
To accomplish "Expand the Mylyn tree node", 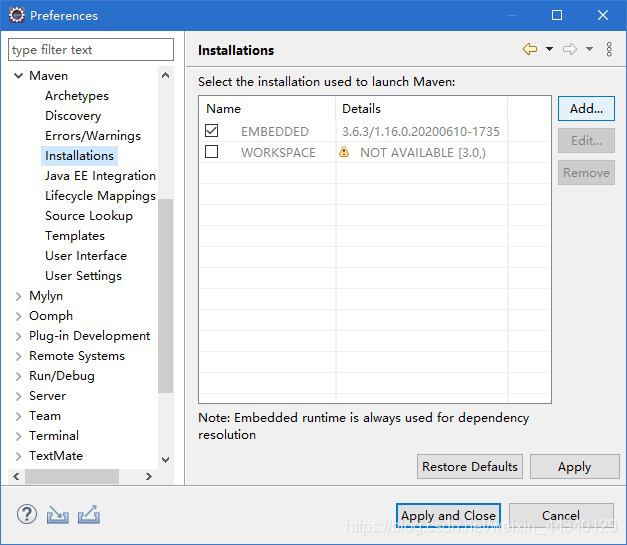I will [x=18, y=296].
